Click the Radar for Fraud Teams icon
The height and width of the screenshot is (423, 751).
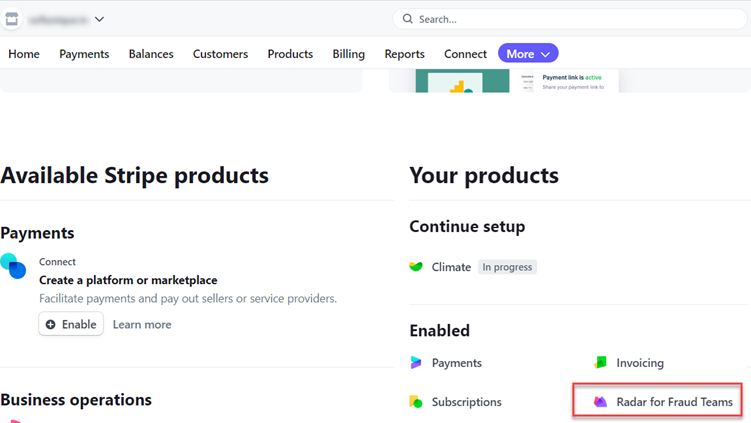coord(600,402)
